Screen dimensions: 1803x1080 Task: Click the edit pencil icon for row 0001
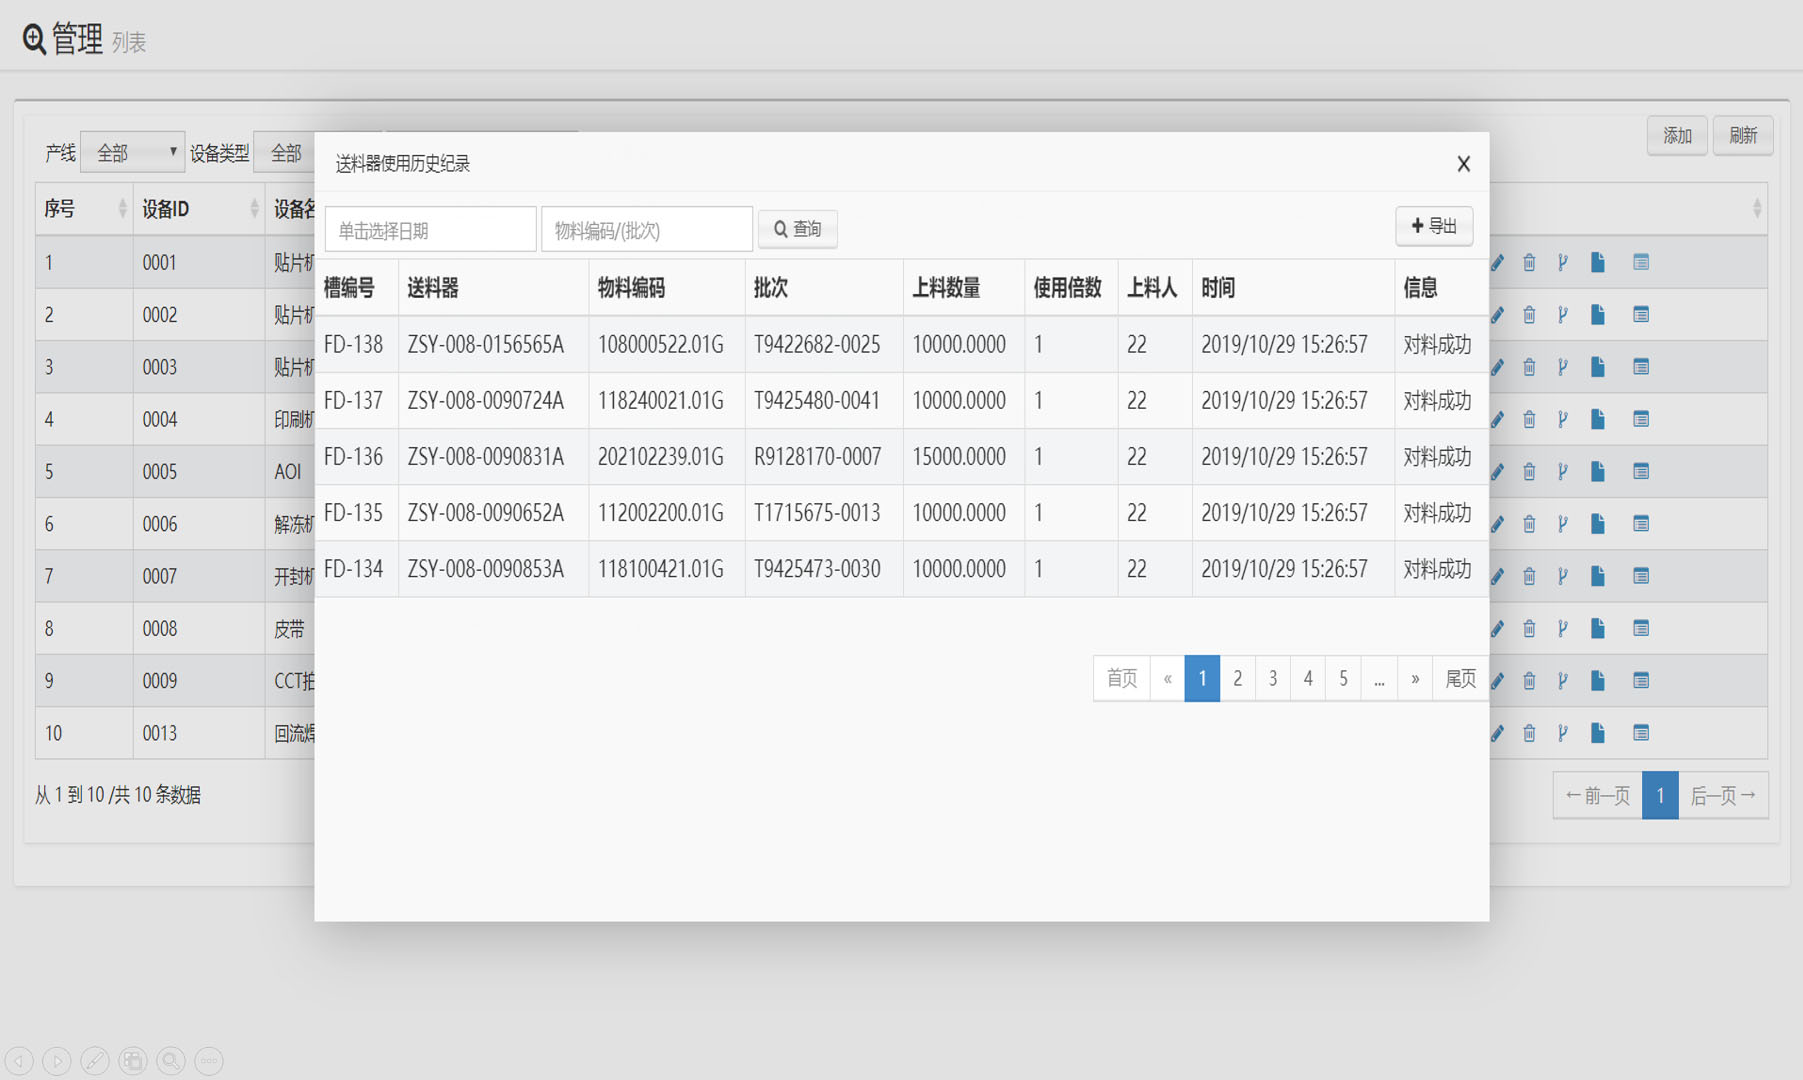1497,263
